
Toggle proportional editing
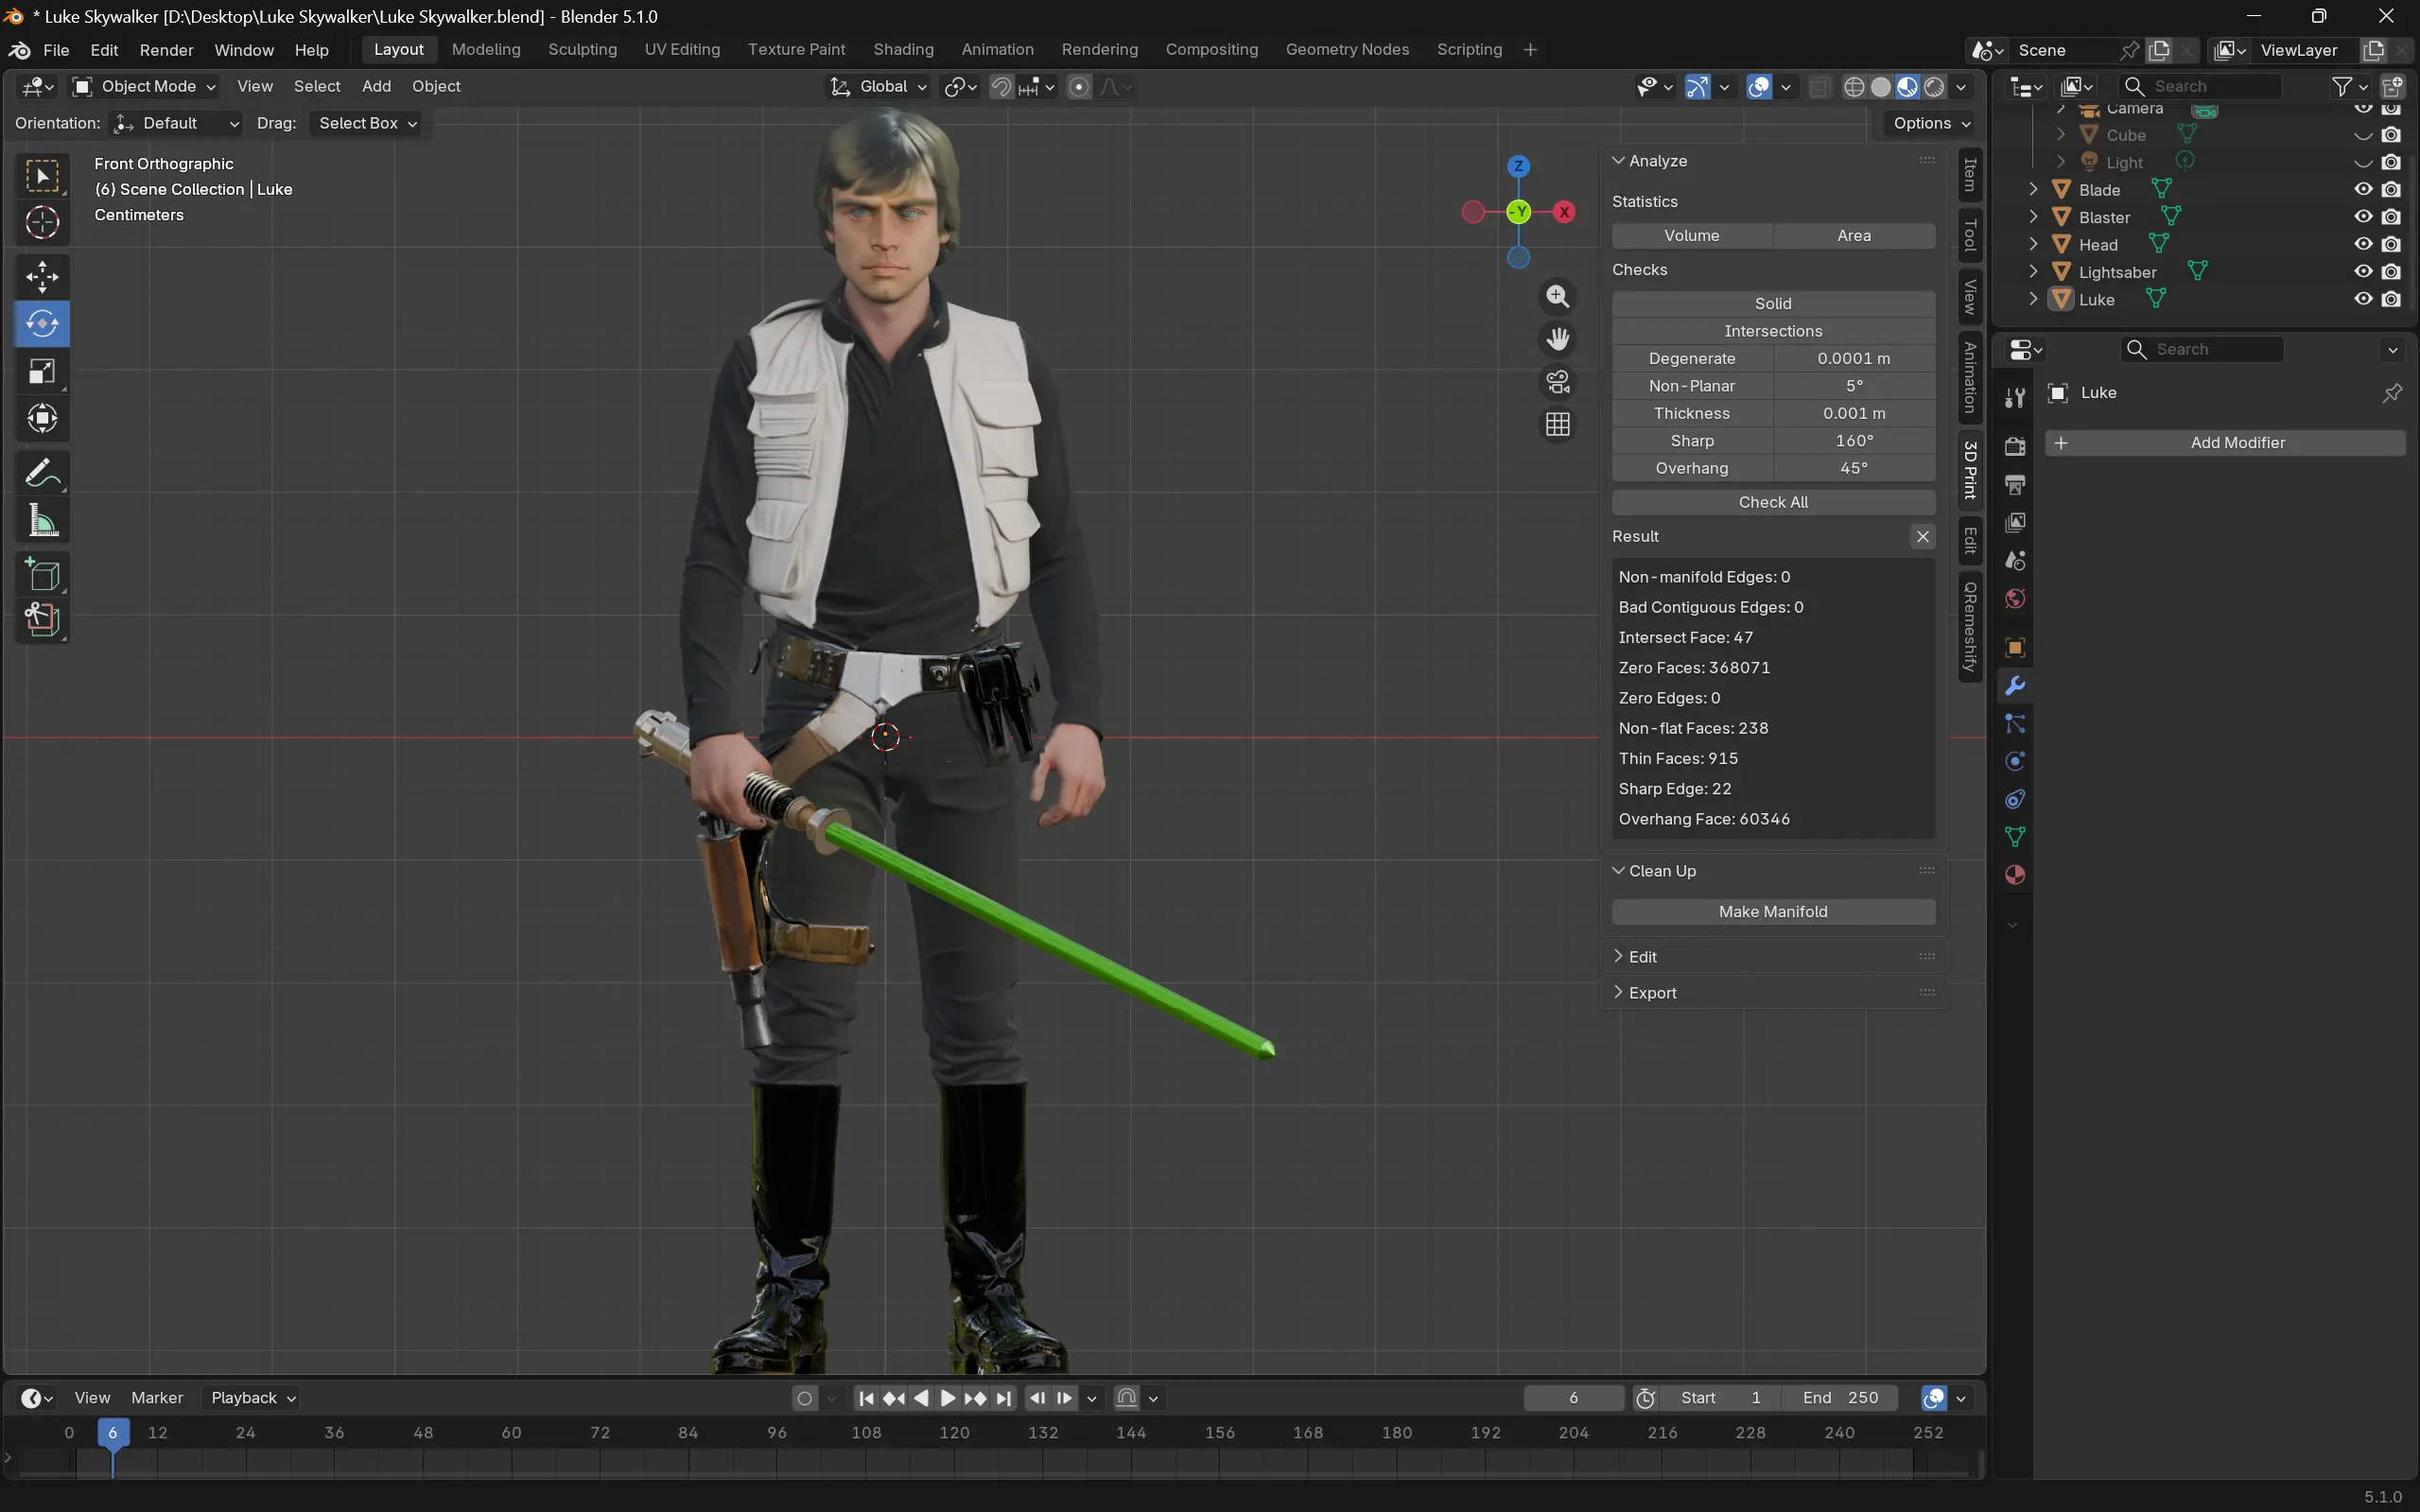tap(1079, 87)
